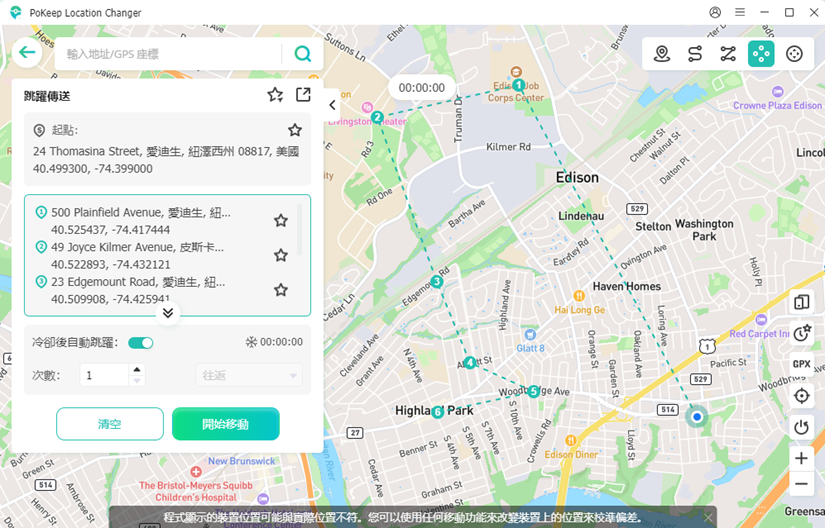The width and height of the screenshot is (825, 528).
Task: Click the Hai Long Ge restaurant marker
Action: pos(579,296)
